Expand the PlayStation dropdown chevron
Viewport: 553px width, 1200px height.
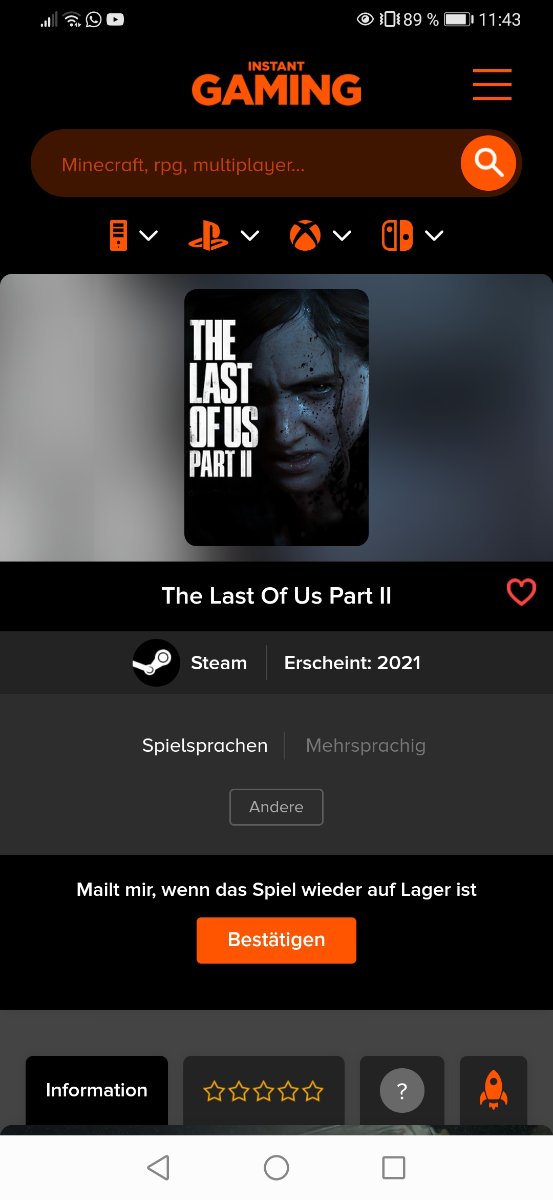250,236
